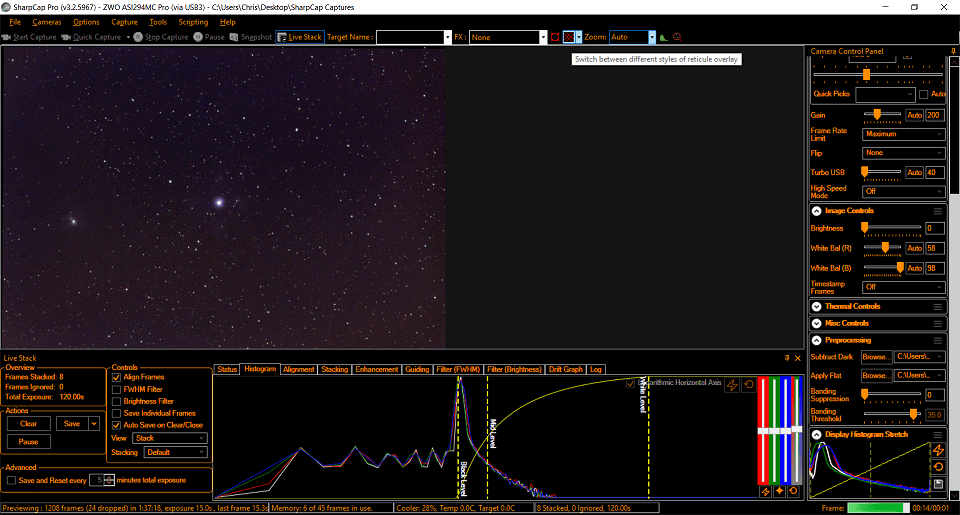Pin the Camera Control Panel

point(953,51)
